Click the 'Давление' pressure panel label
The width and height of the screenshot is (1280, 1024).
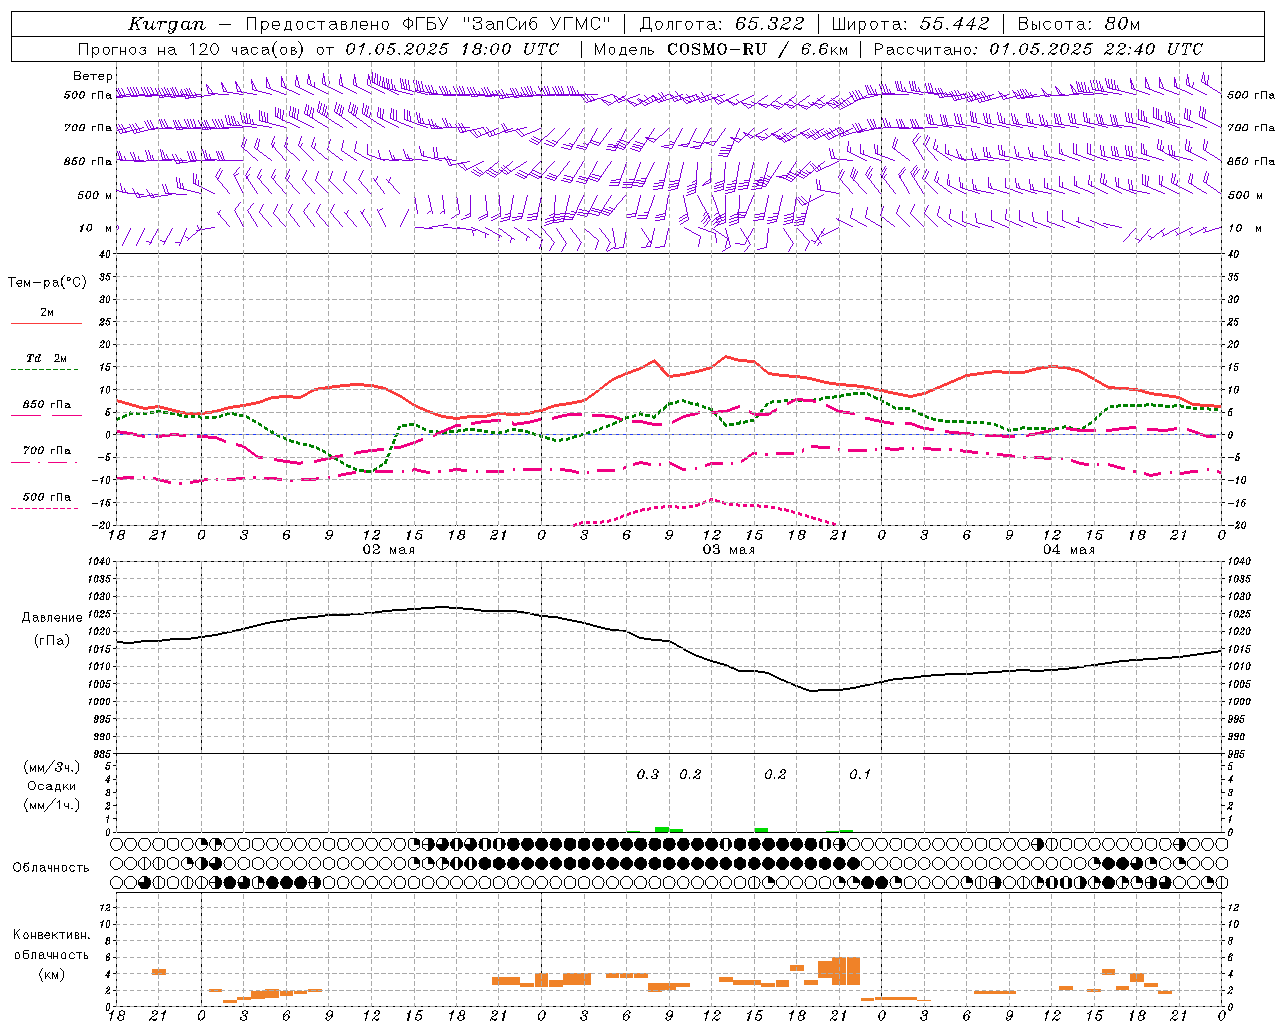click(x=52, y=618)
